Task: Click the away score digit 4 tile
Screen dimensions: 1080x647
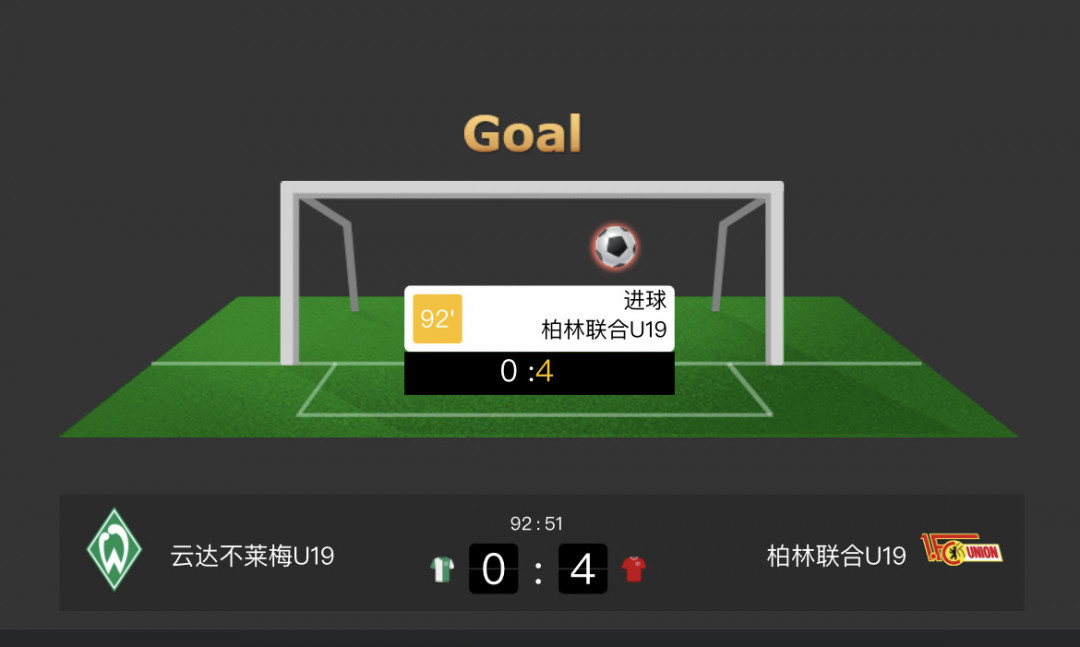Action: (x=583, y=569)
